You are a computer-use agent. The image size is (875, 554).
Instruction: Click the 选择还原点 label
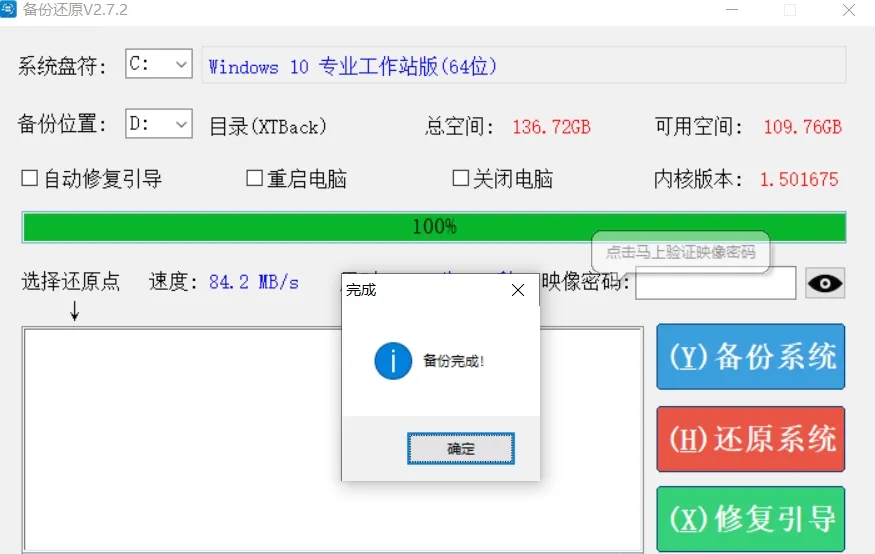point(71,281)
